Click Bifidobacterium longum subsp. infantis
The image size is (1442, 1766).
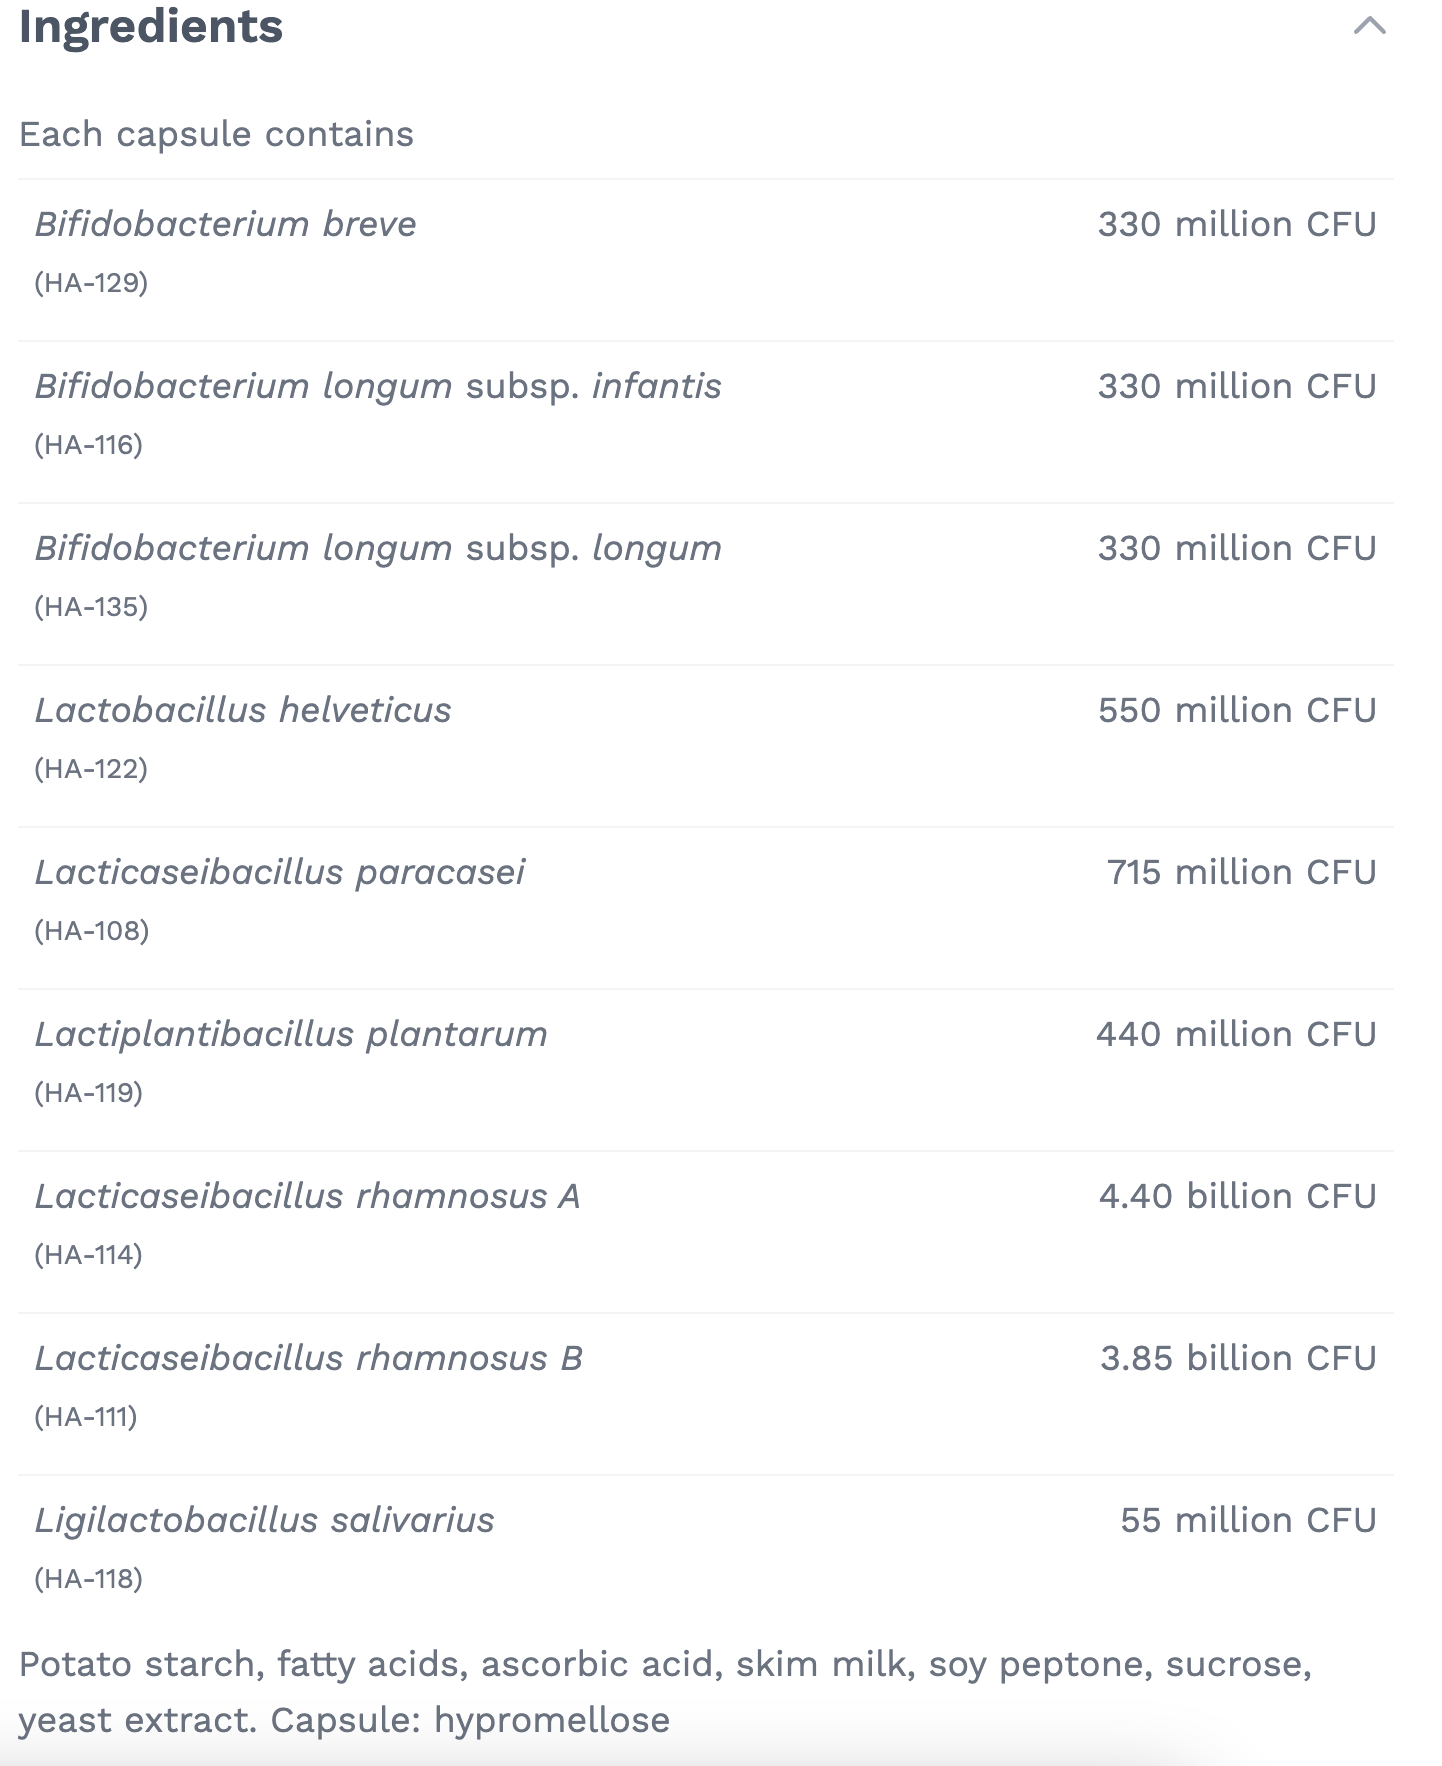tap(378, 386)
